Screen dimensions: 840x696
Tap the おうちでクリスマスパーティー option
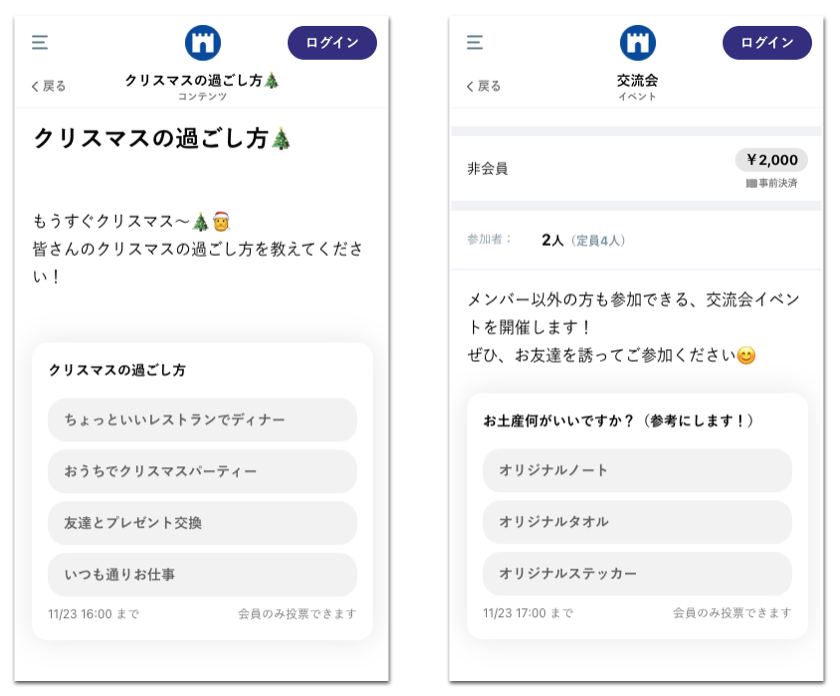tap(202, 471)
